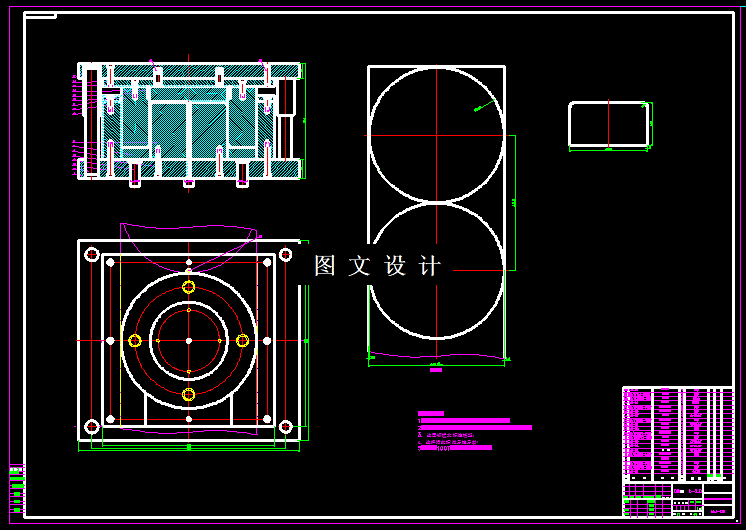Screen dimensions: 746x530
Task: Click the center point of the plan view
Action: pos(189,341)
